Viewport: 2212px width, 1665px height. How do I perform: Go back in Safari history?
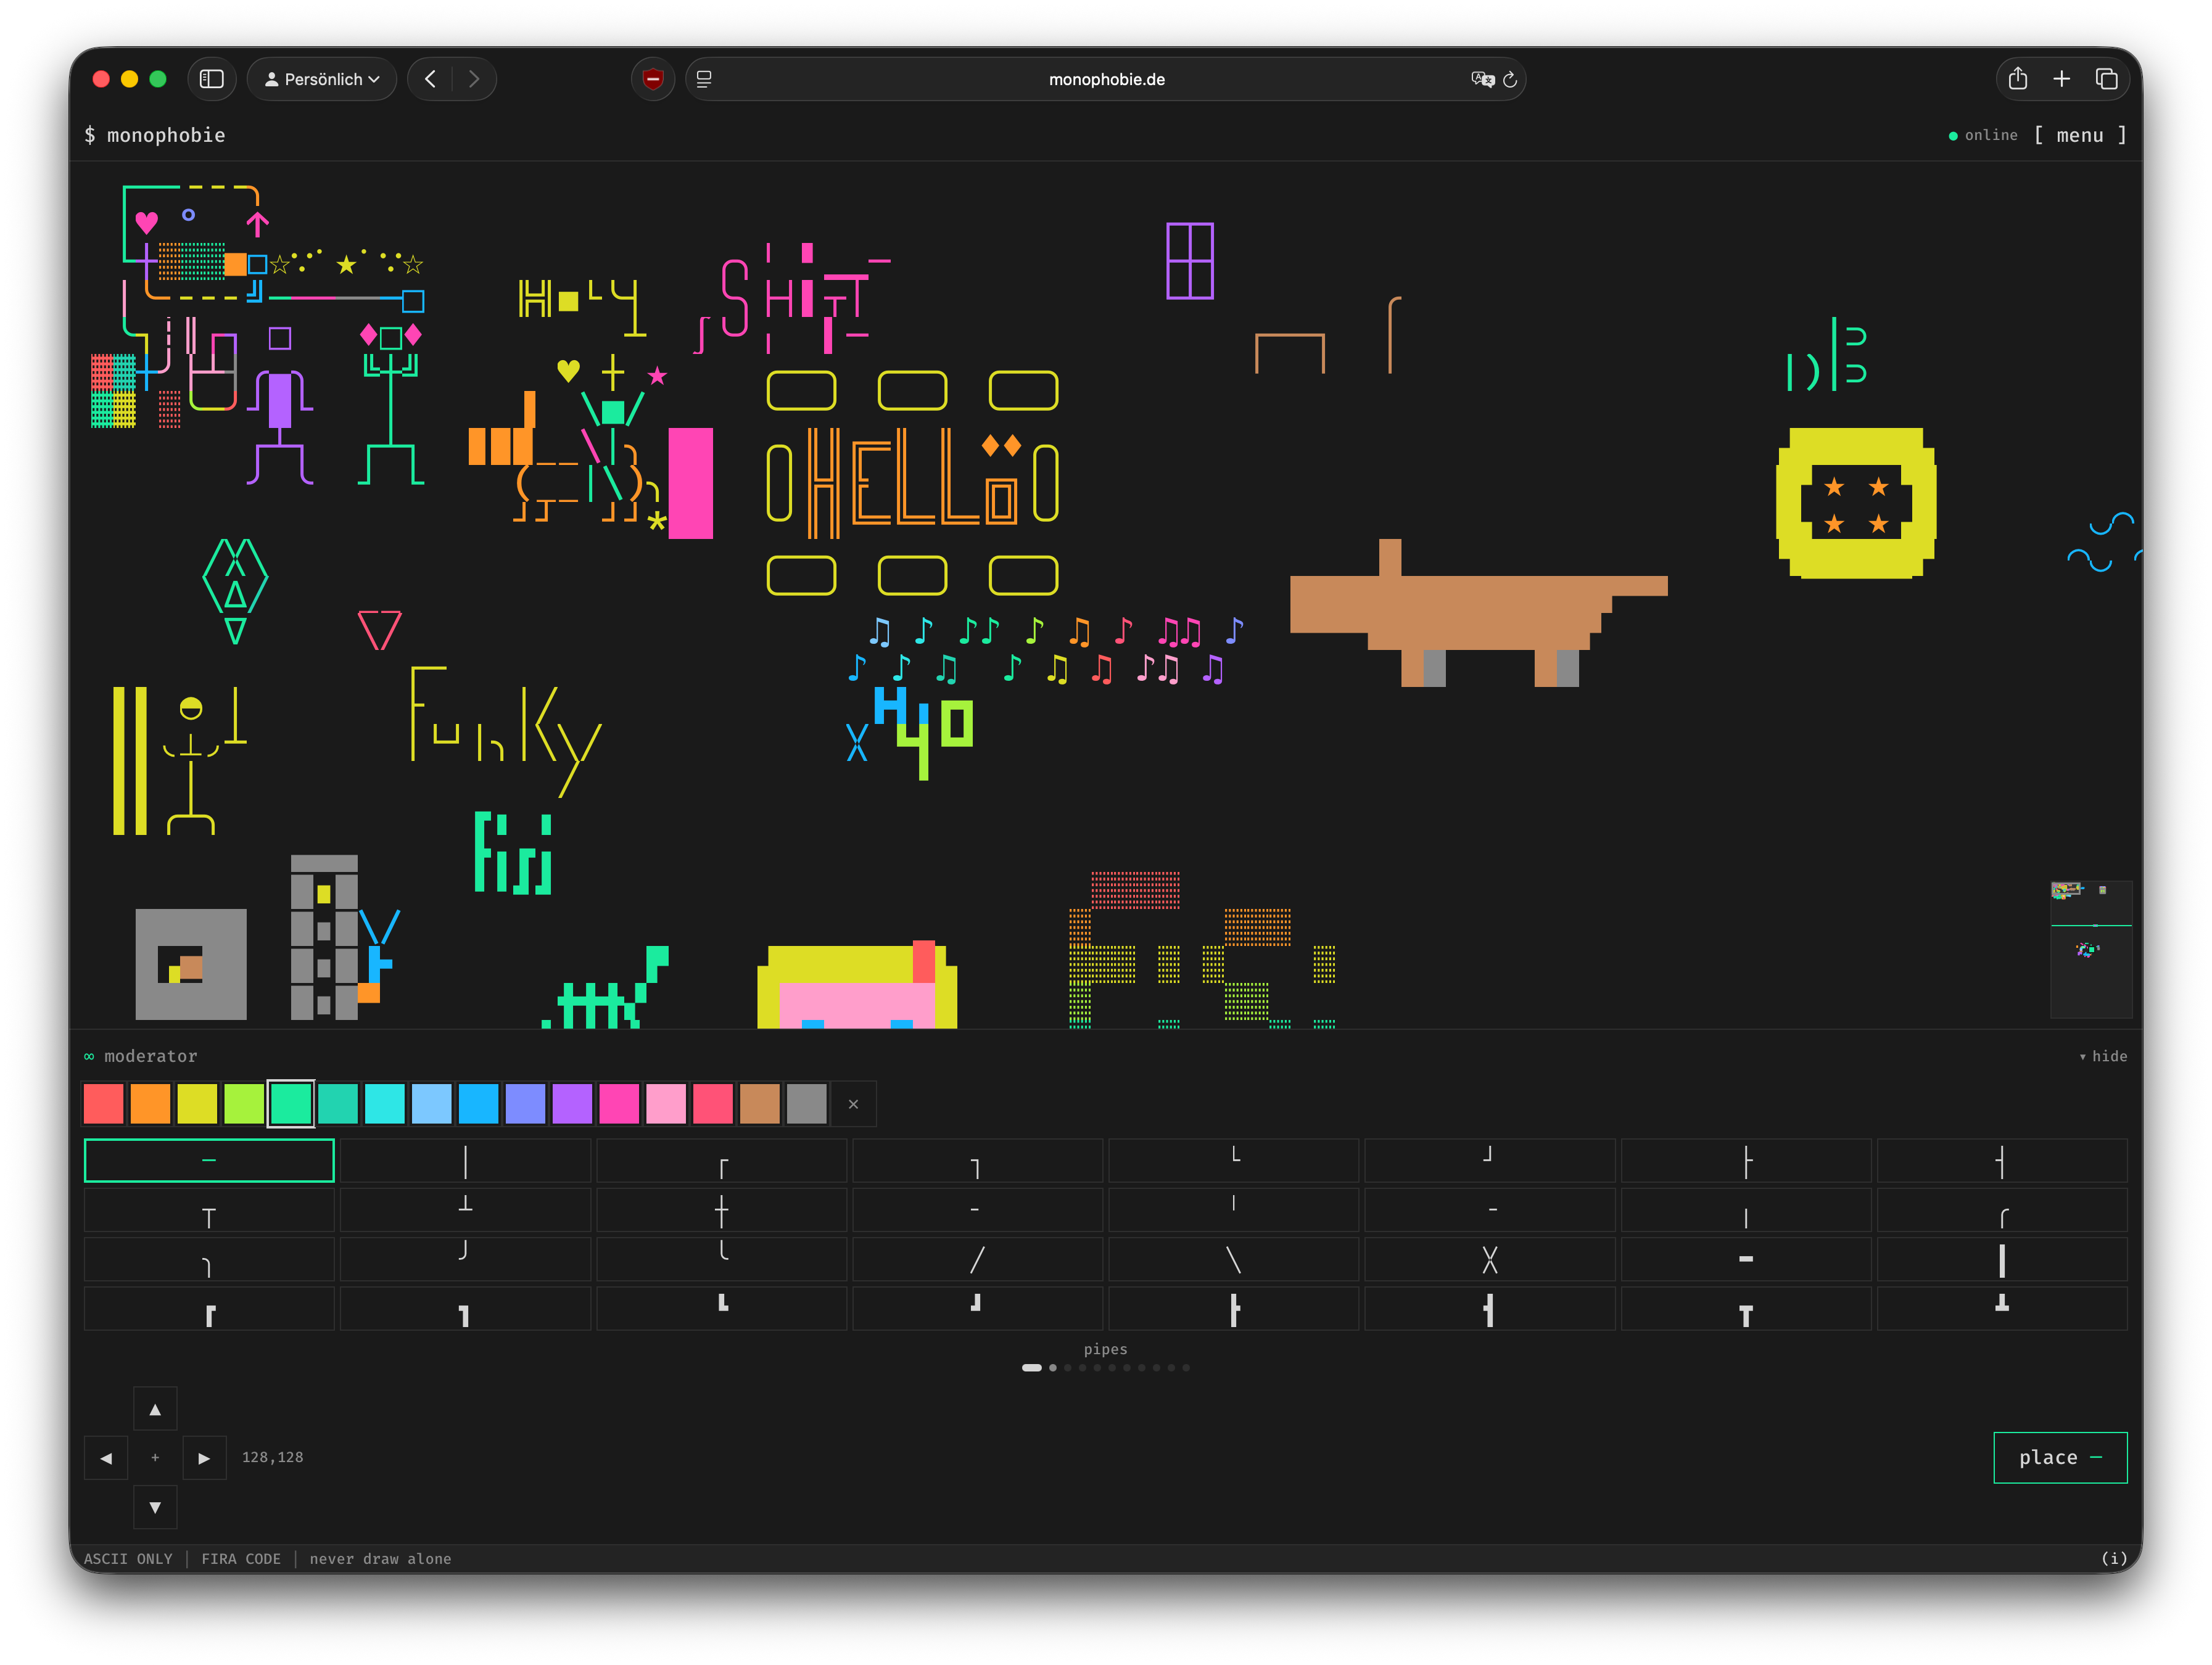(x=430, y=79)
